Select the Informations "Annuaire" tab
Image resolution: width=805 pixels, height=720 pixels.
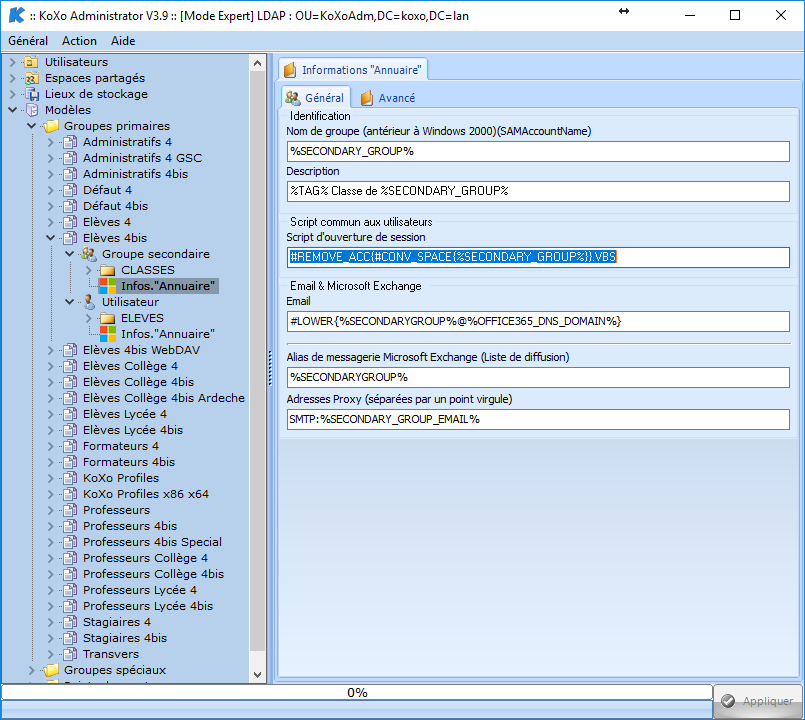click(353, 69)
